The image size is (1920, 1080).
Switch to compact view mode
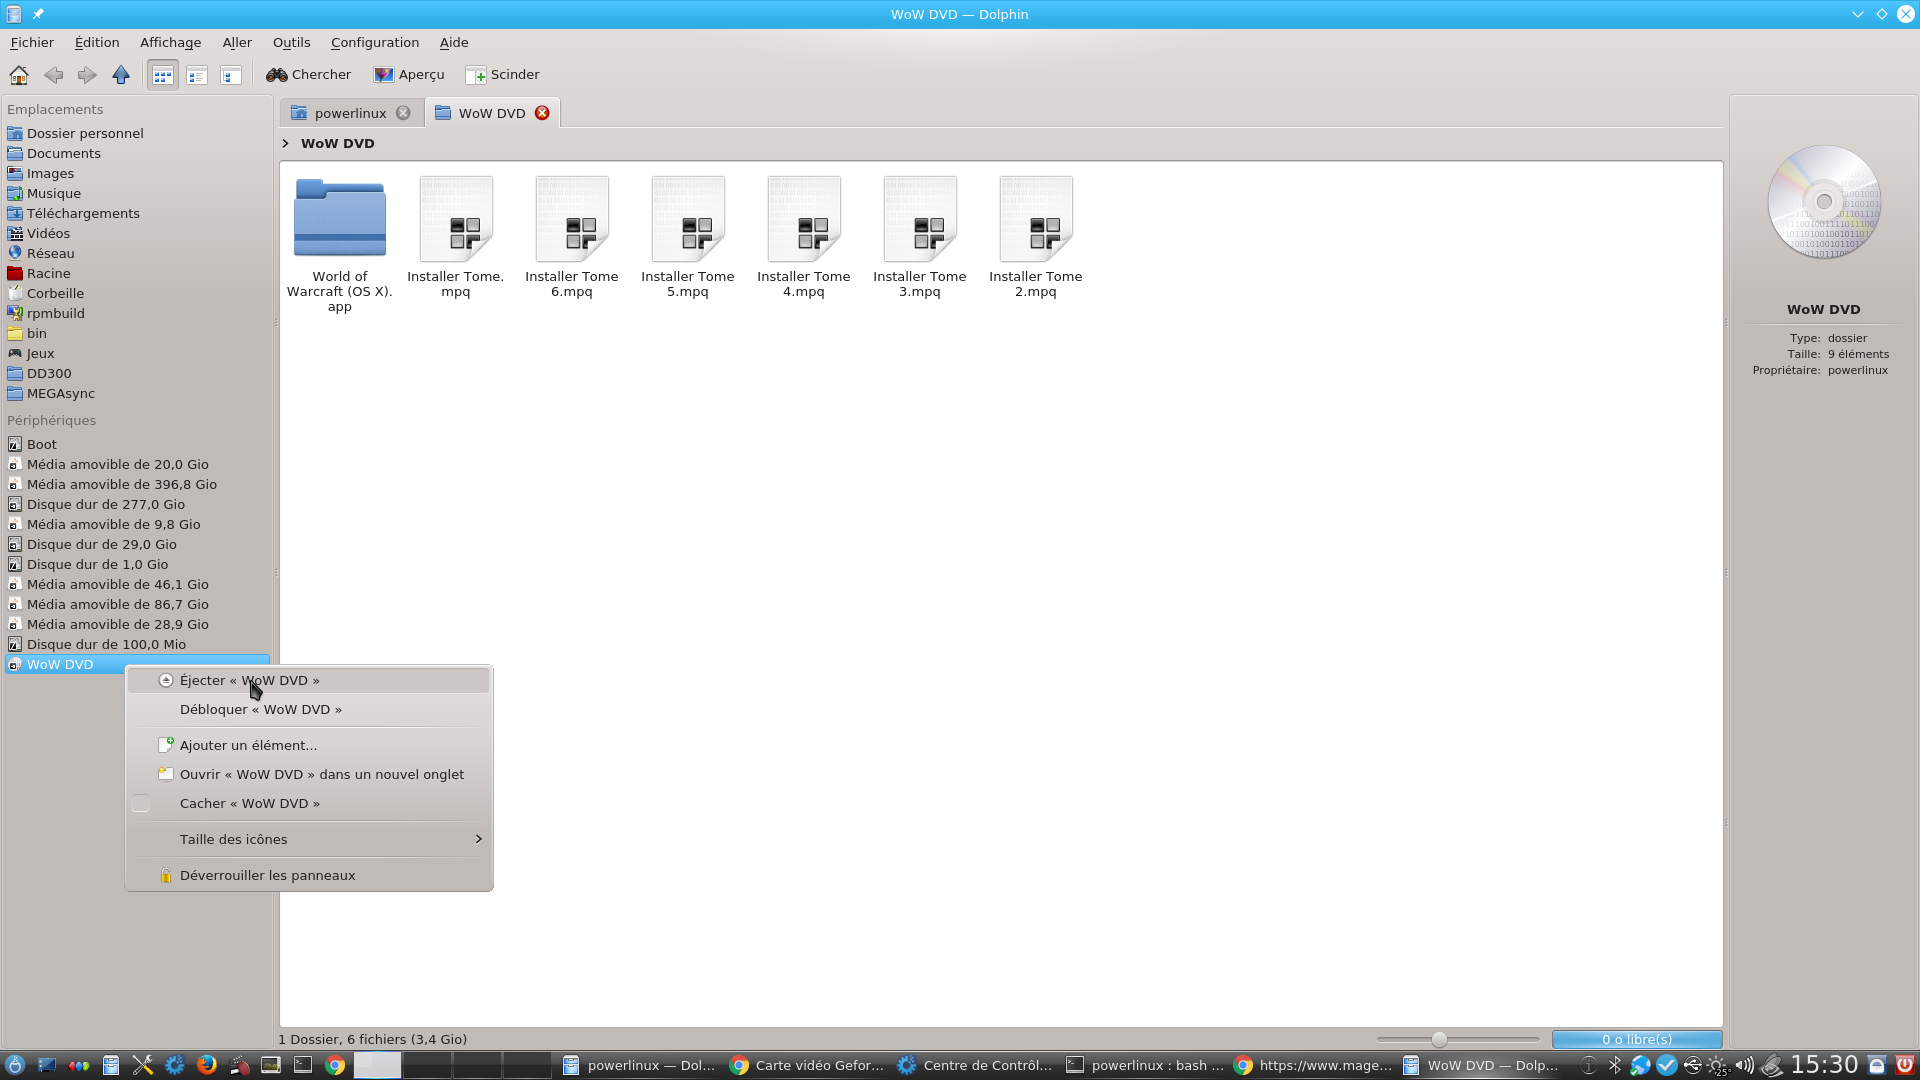197,75
